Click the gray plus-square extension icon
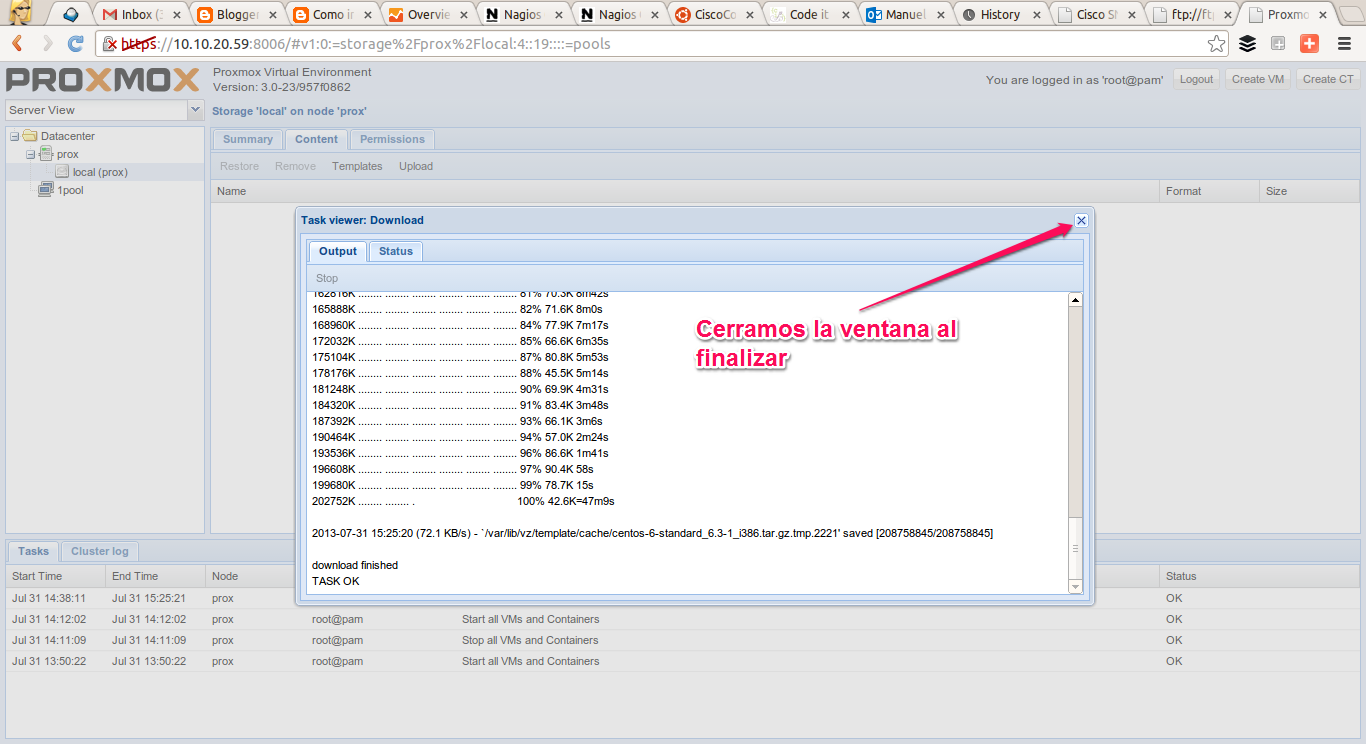The width and height of the screenshot is (1366, 744). [x=1278, y=44]
